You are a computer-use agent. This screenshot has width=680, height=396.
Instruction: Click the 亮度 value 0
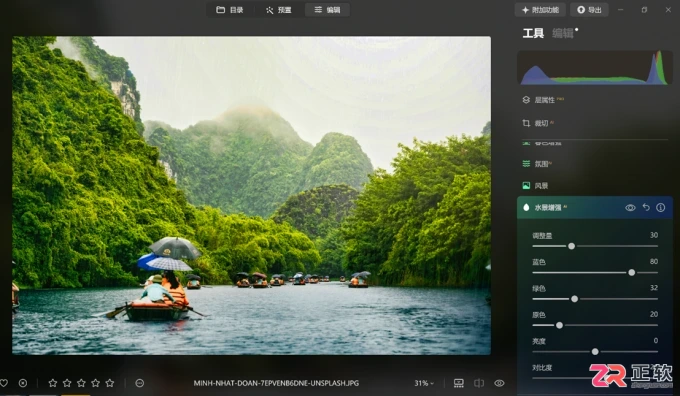(x=656, y=340)
